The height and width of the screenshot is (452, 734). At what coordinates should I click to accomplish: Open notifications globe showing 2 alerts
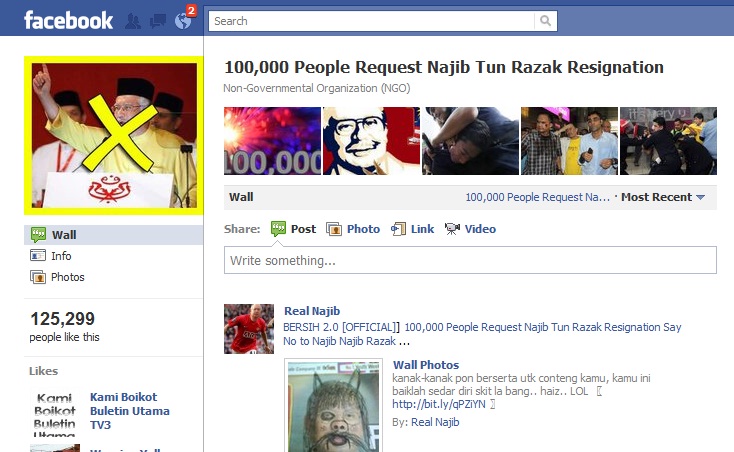[183, 21]
